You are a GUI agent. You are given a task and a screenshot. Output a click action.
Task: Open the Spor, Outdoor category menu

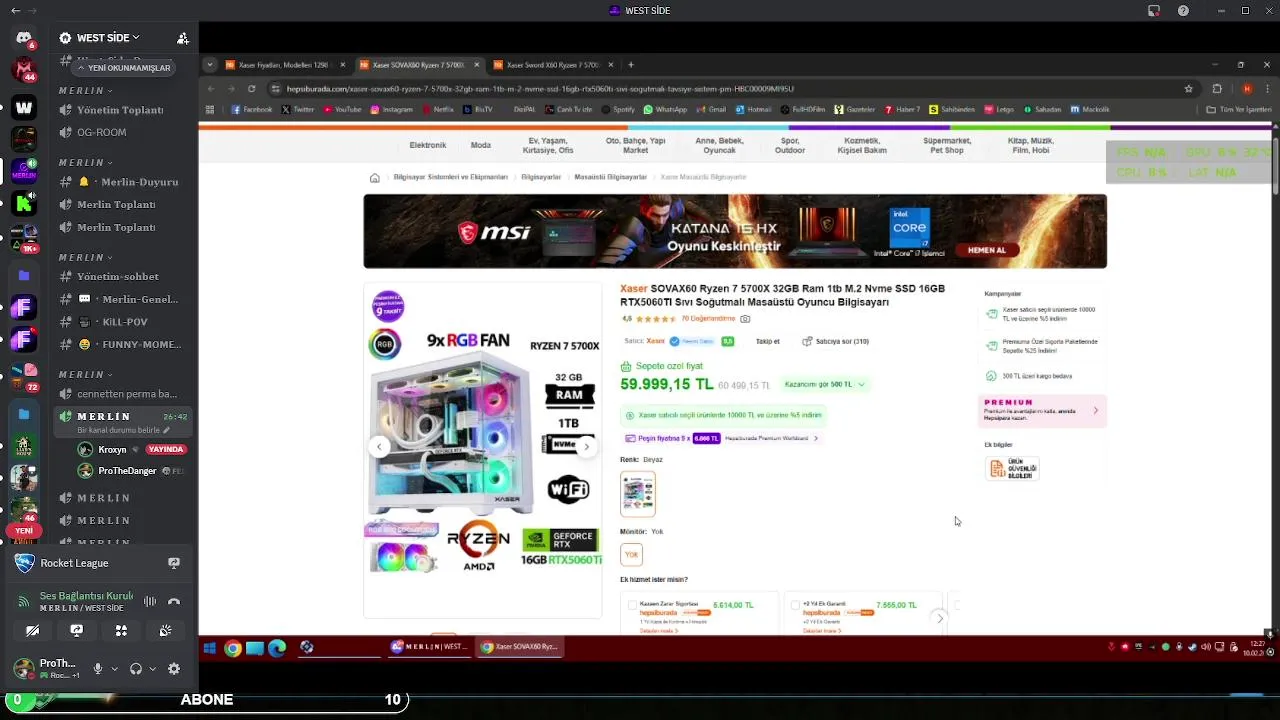click(x=790, y=146)
